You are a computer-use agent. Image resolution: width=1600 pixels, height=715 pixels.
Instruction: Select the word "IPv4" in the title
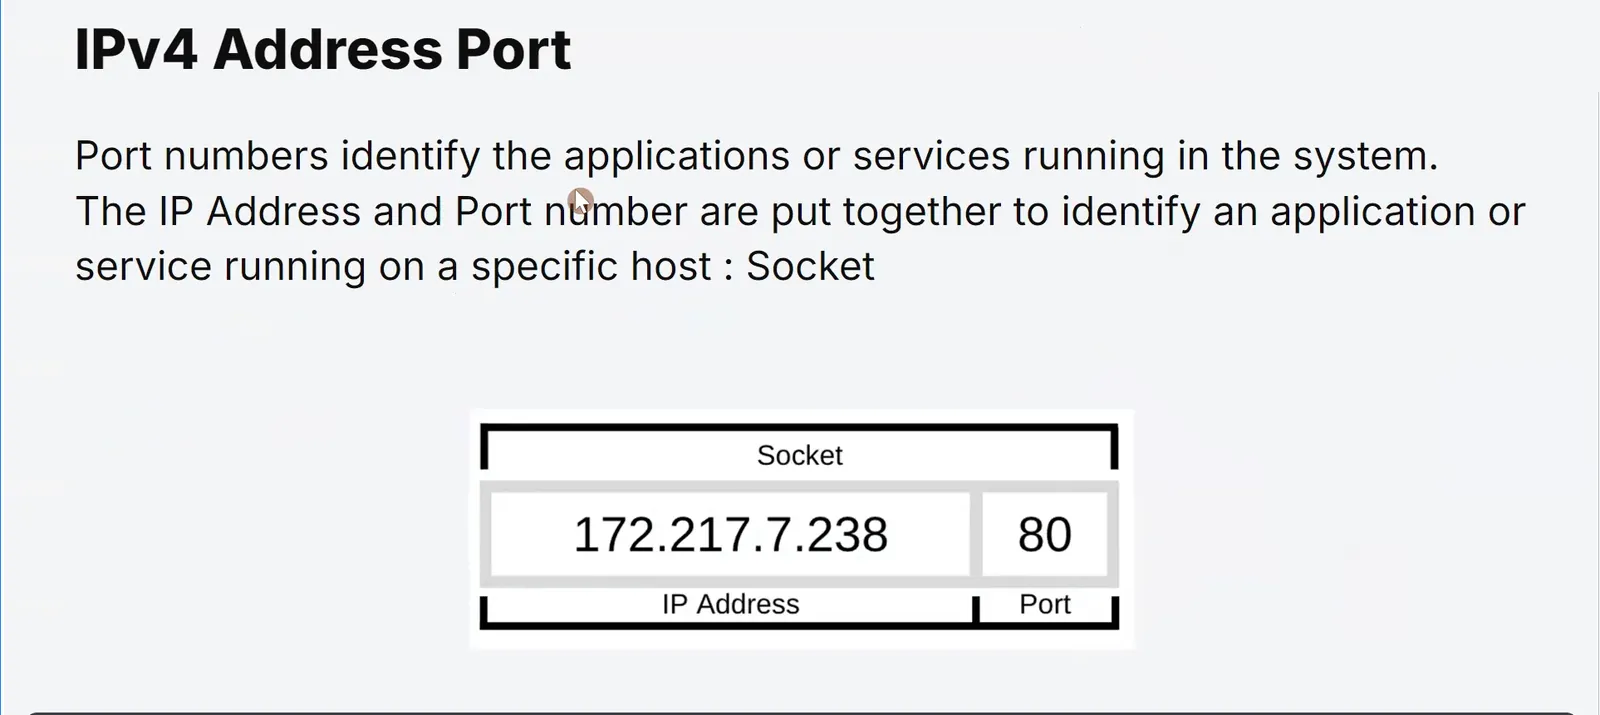[x=136, y=49]
